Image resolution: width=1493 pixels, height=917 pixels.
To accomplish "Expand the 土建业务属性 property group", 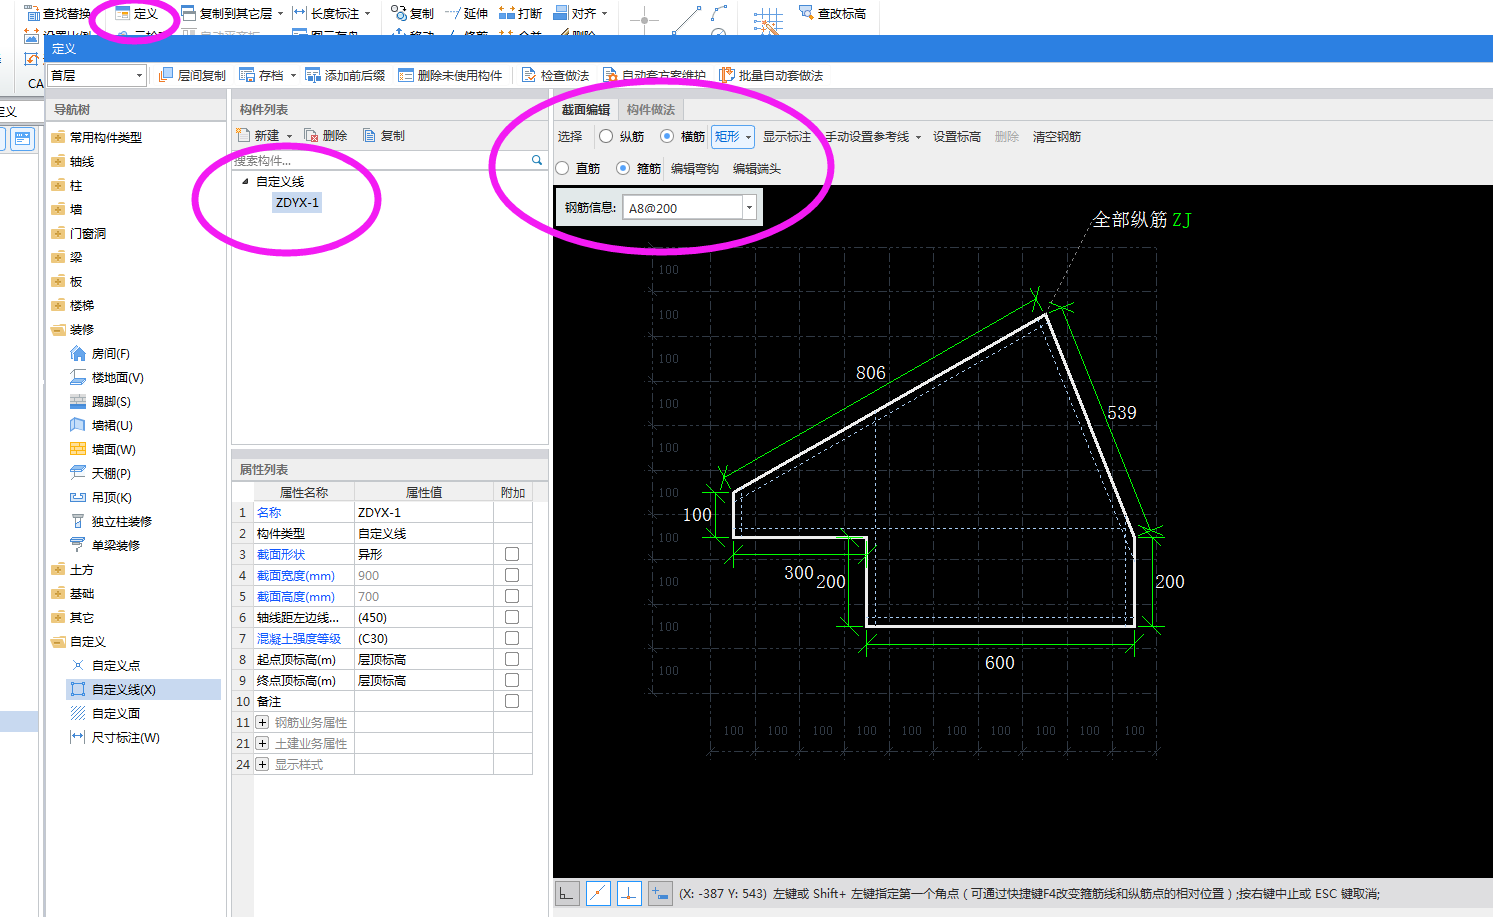I will pos(262,743).
